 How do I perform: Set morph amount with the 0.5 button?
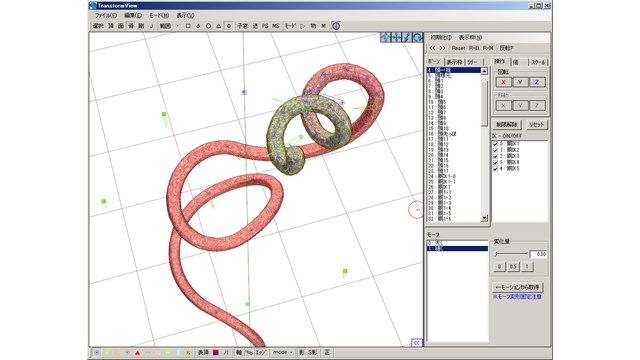(x=513, y=267)
